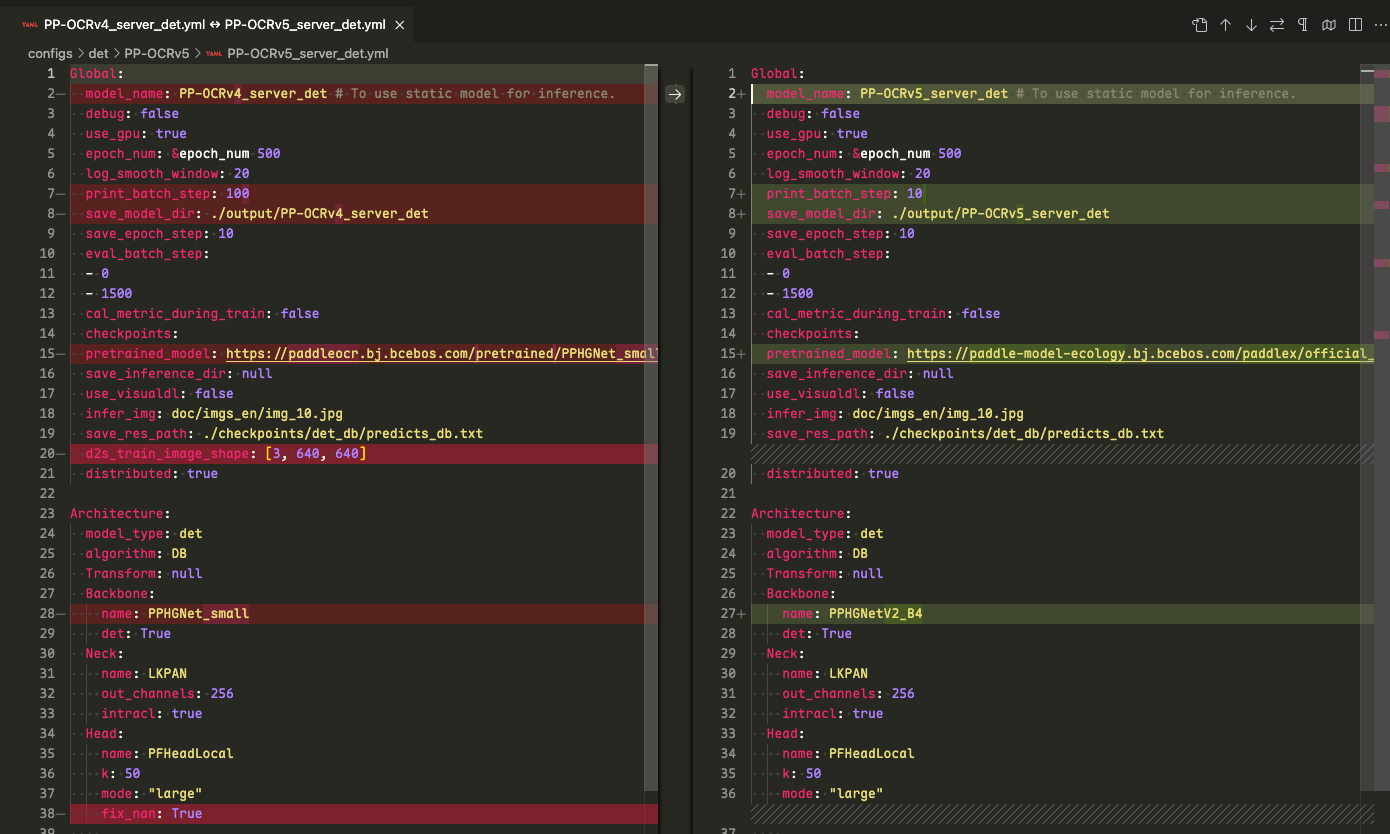Expand the det folder breadcrumb
1390x834 pixels.
pos(98,53)
